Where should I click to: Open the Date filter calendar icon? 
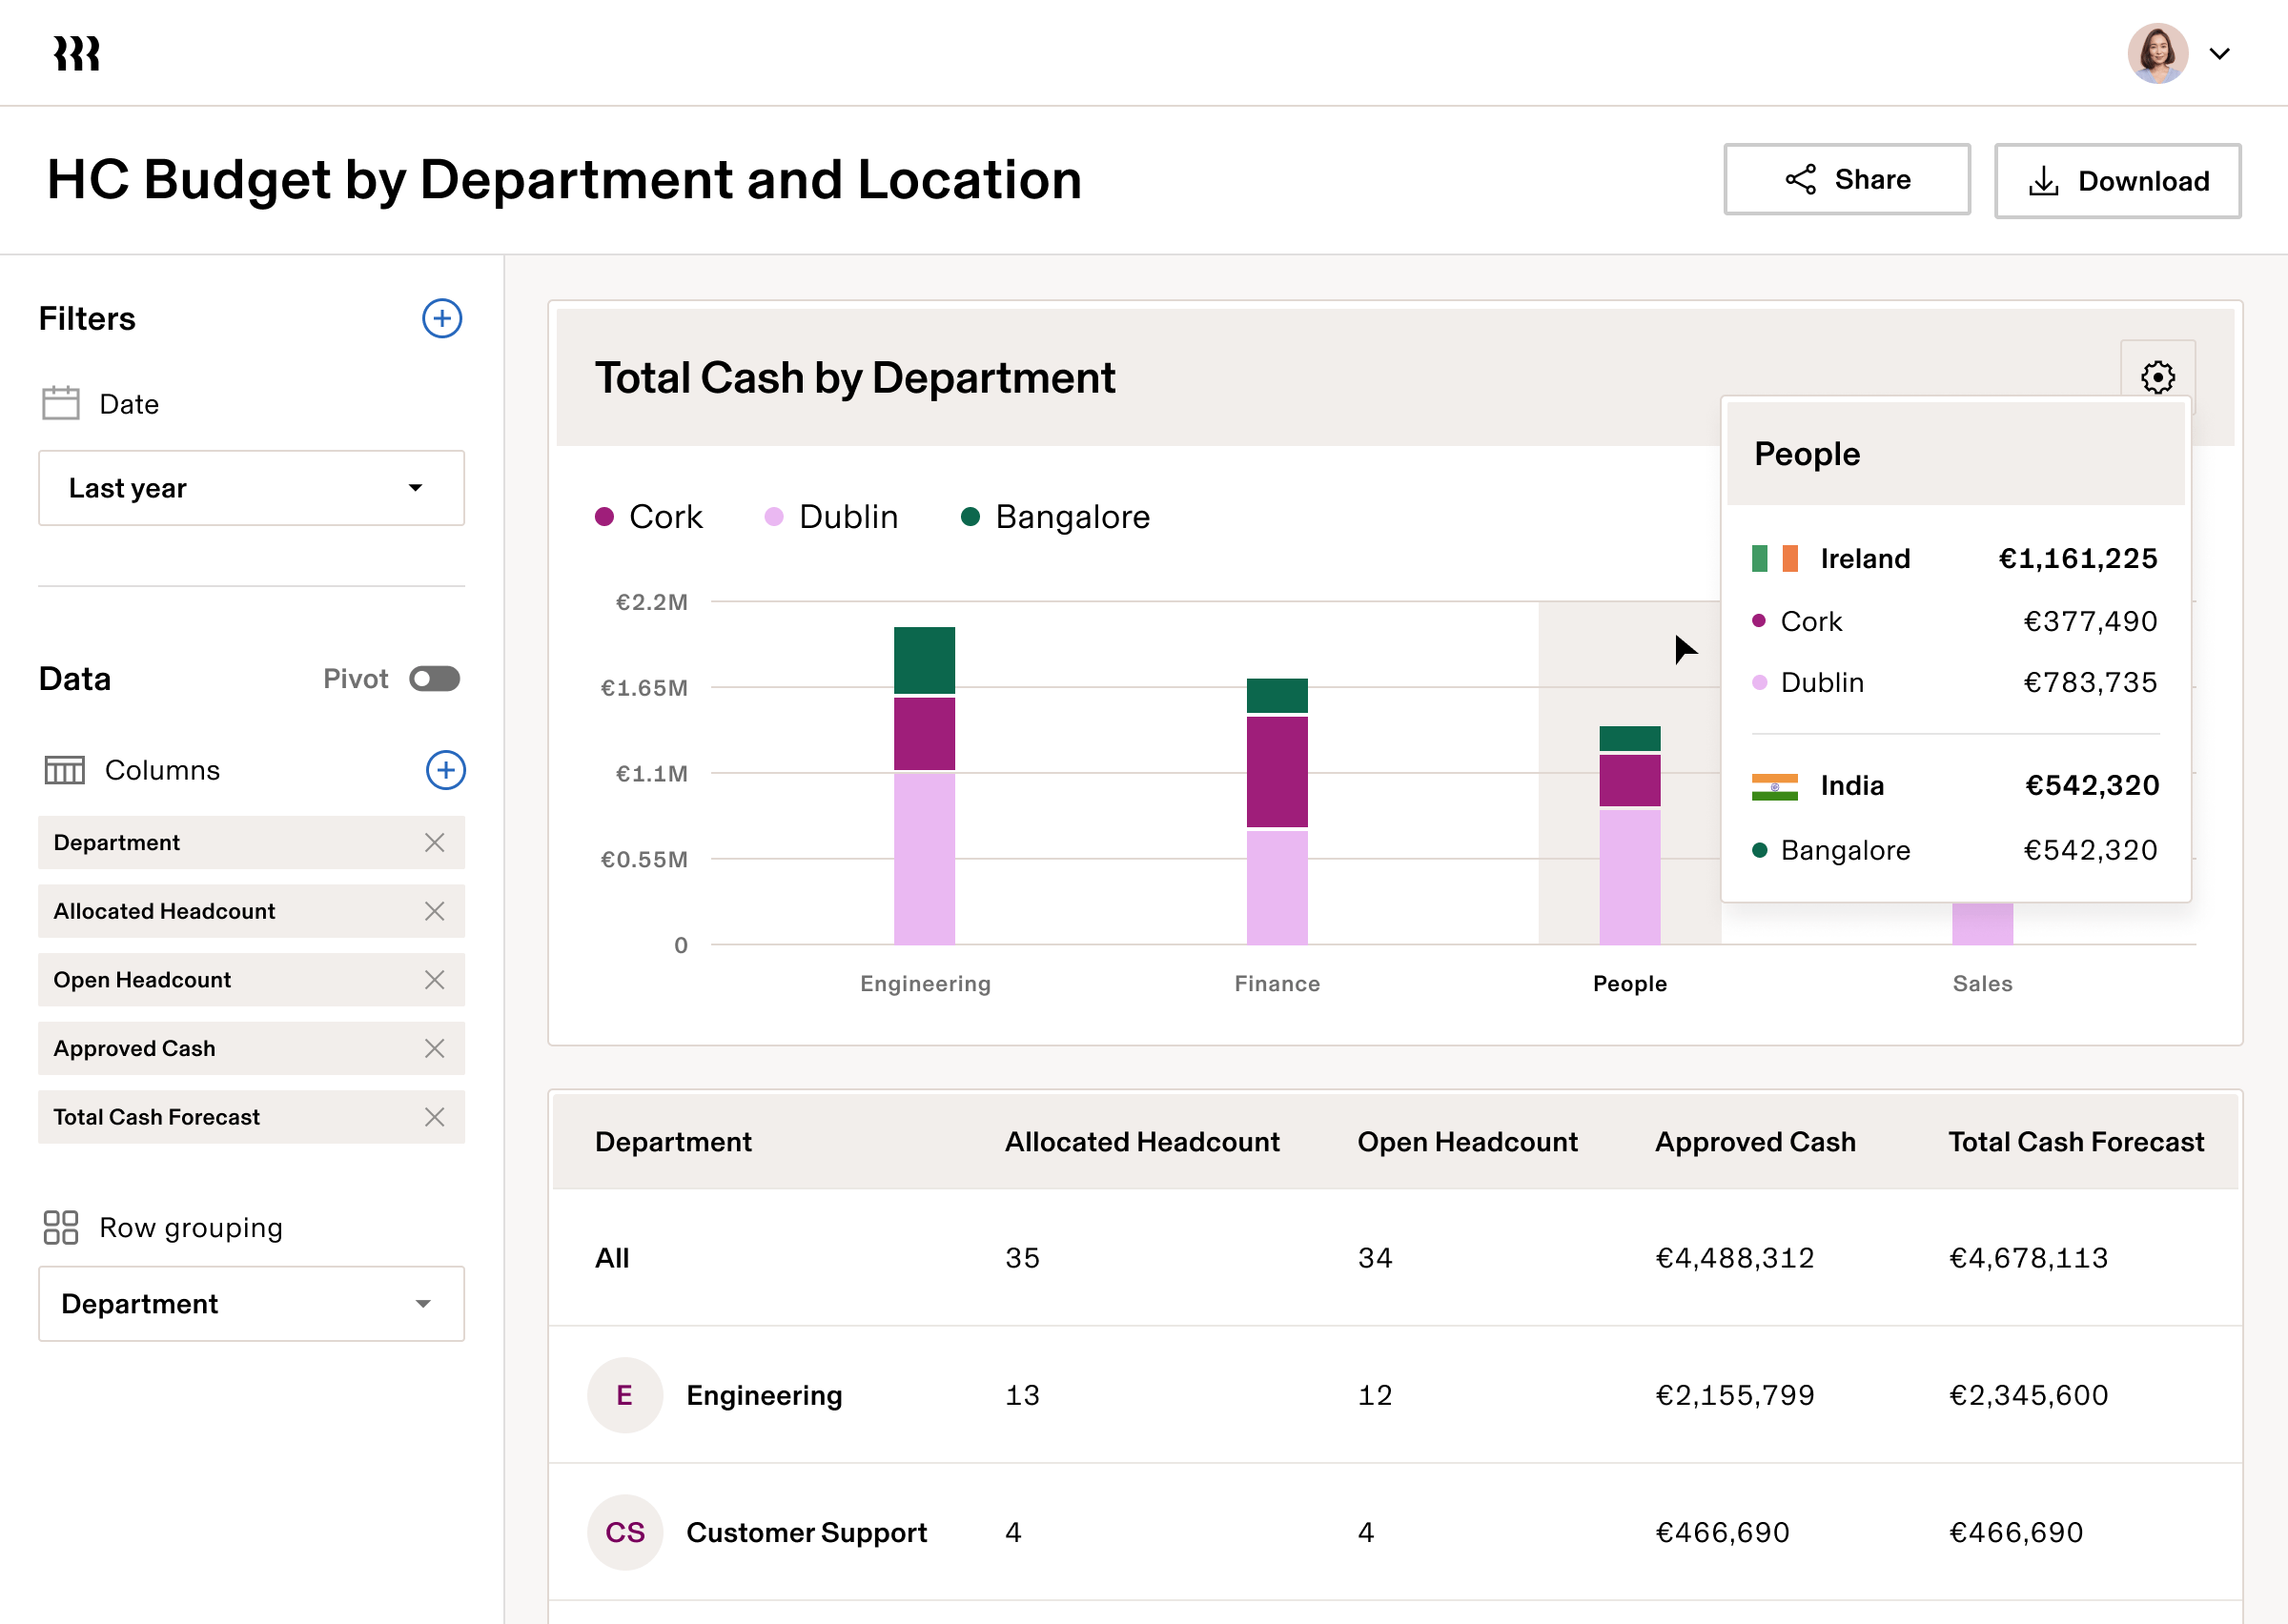[60, 403]
